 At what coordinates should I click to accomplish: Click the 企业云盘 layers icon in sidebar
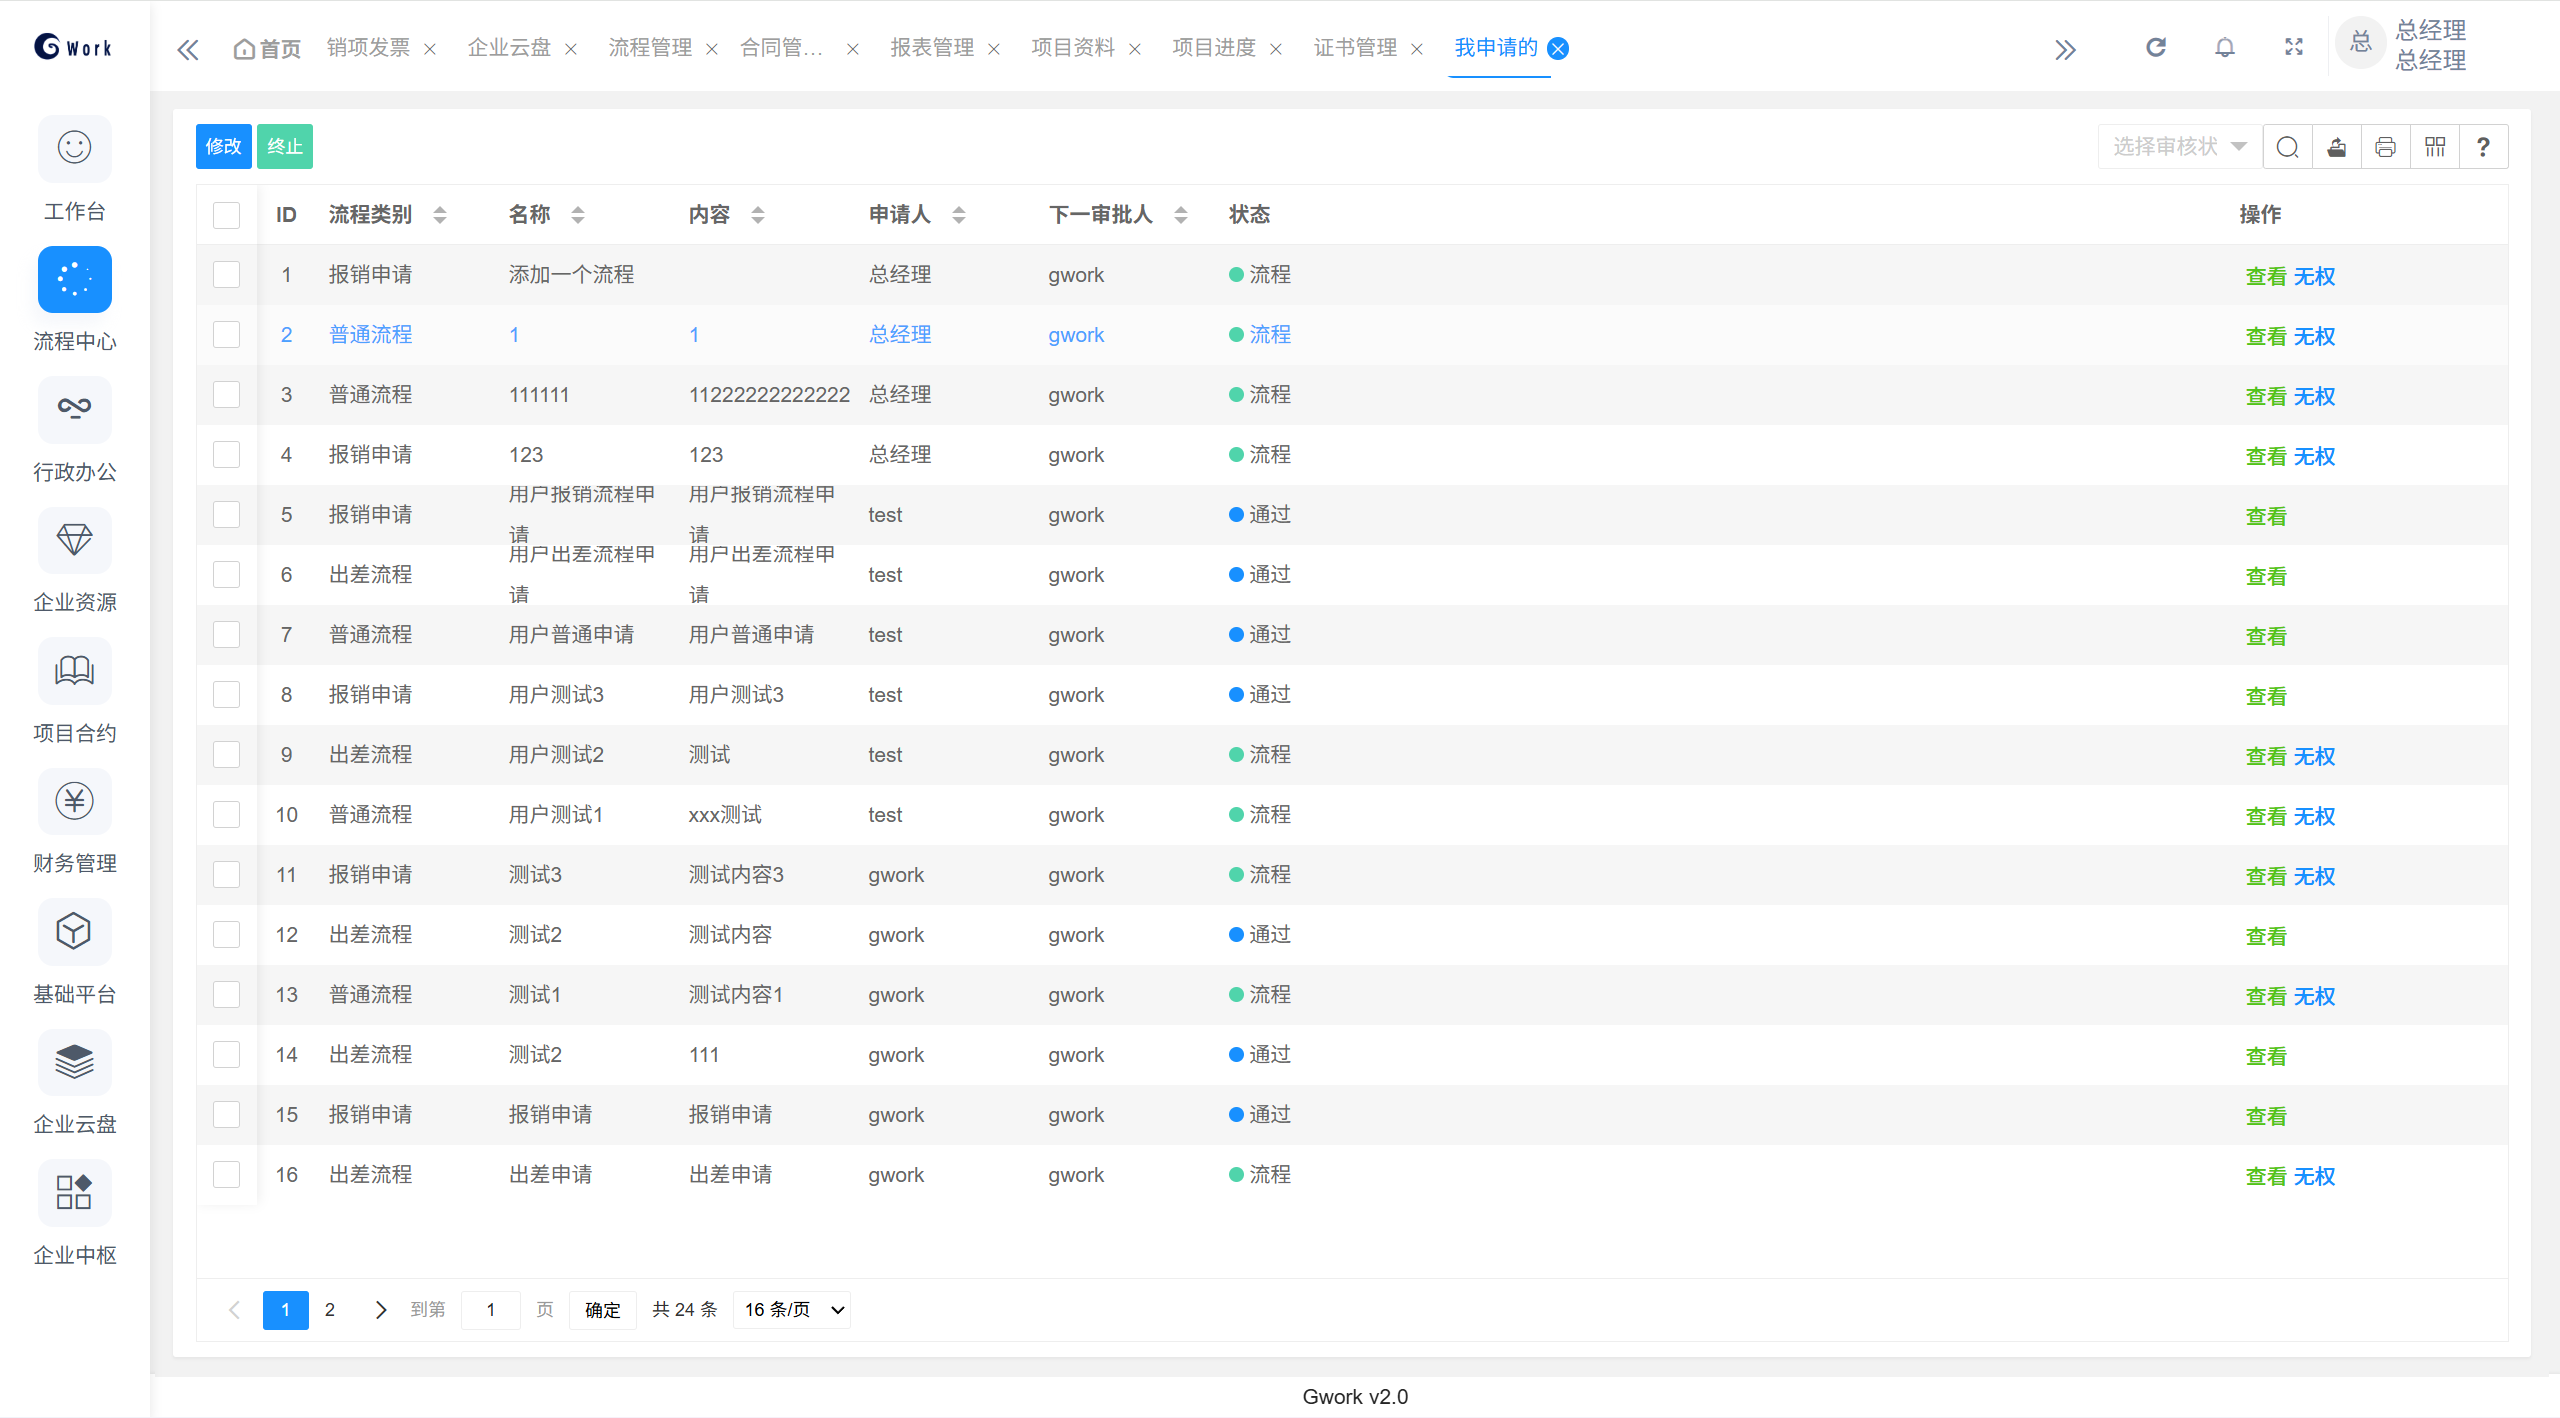(x=74, y=1062)
